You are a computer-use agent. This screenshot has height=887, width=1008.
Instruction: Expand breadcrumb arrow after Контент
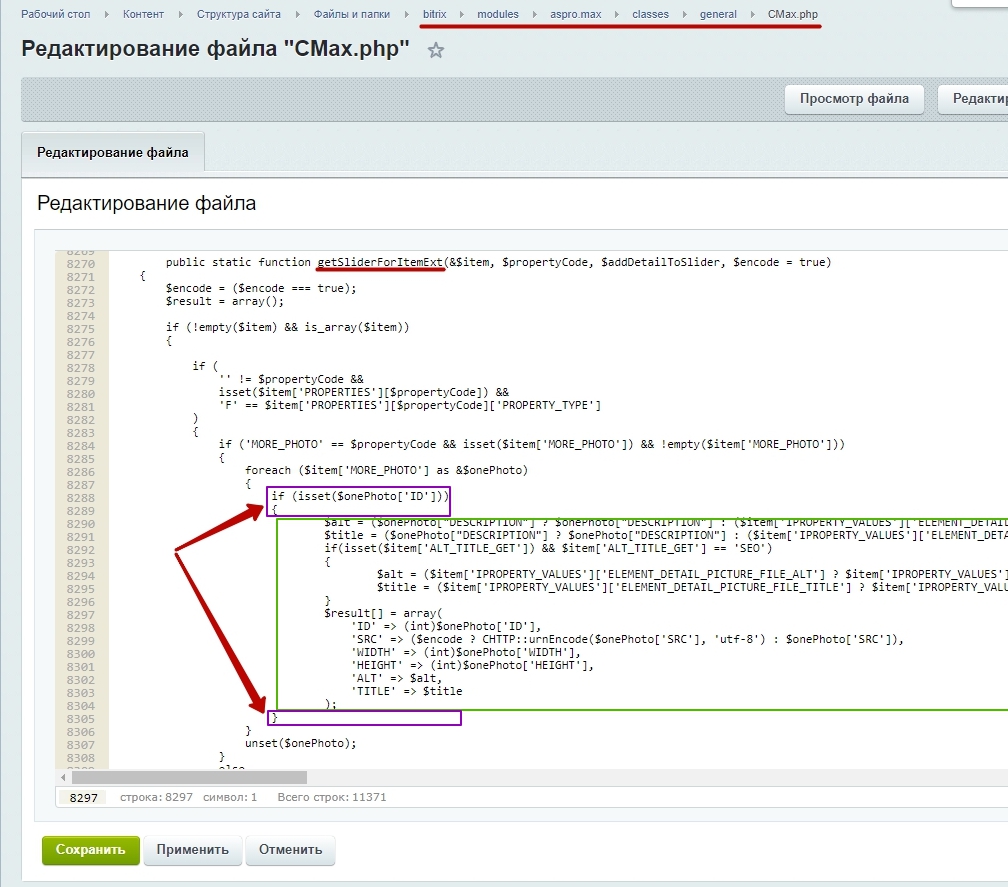[x=181, y=15]
